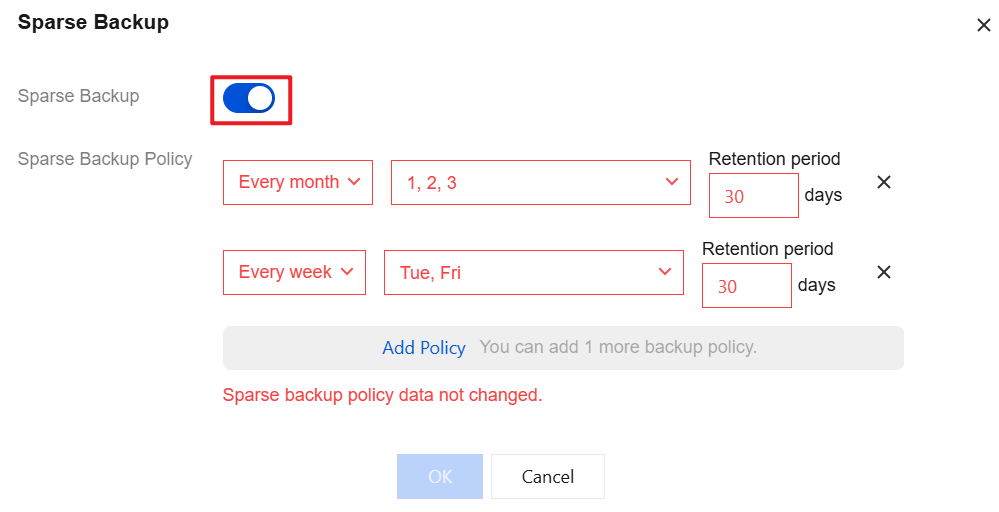Focus the weekly policy retention days field

746,286
